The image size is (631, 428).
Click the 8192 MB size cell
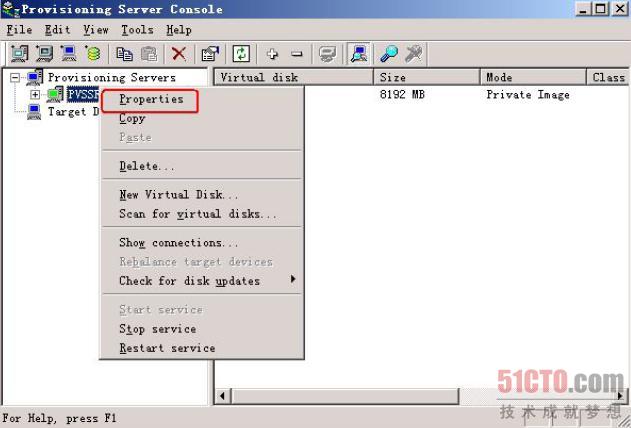pyautogui.click(x=402, y=95)
